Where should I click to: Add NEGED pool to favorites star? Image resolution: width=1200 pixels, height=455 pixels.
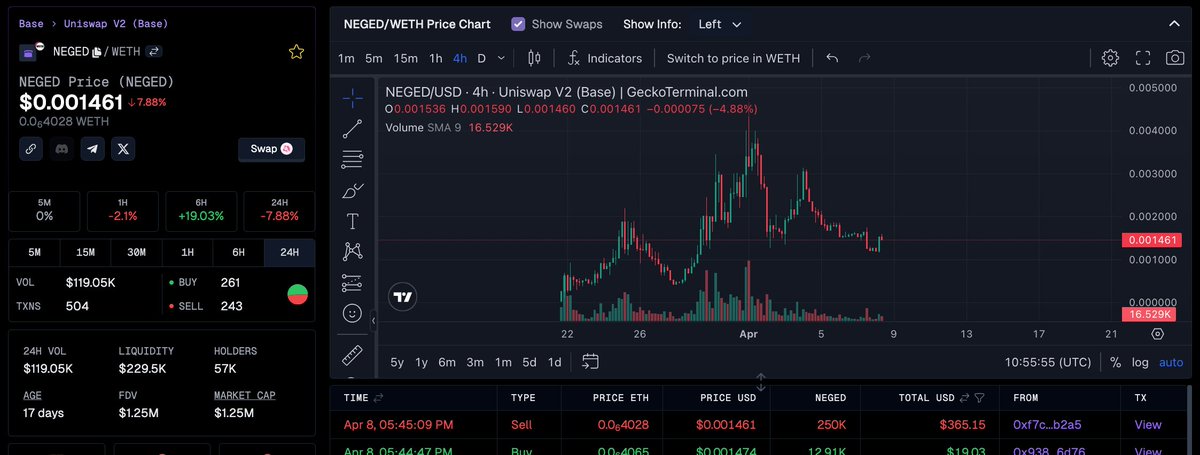pyautogui.click(x=296, y=52)
